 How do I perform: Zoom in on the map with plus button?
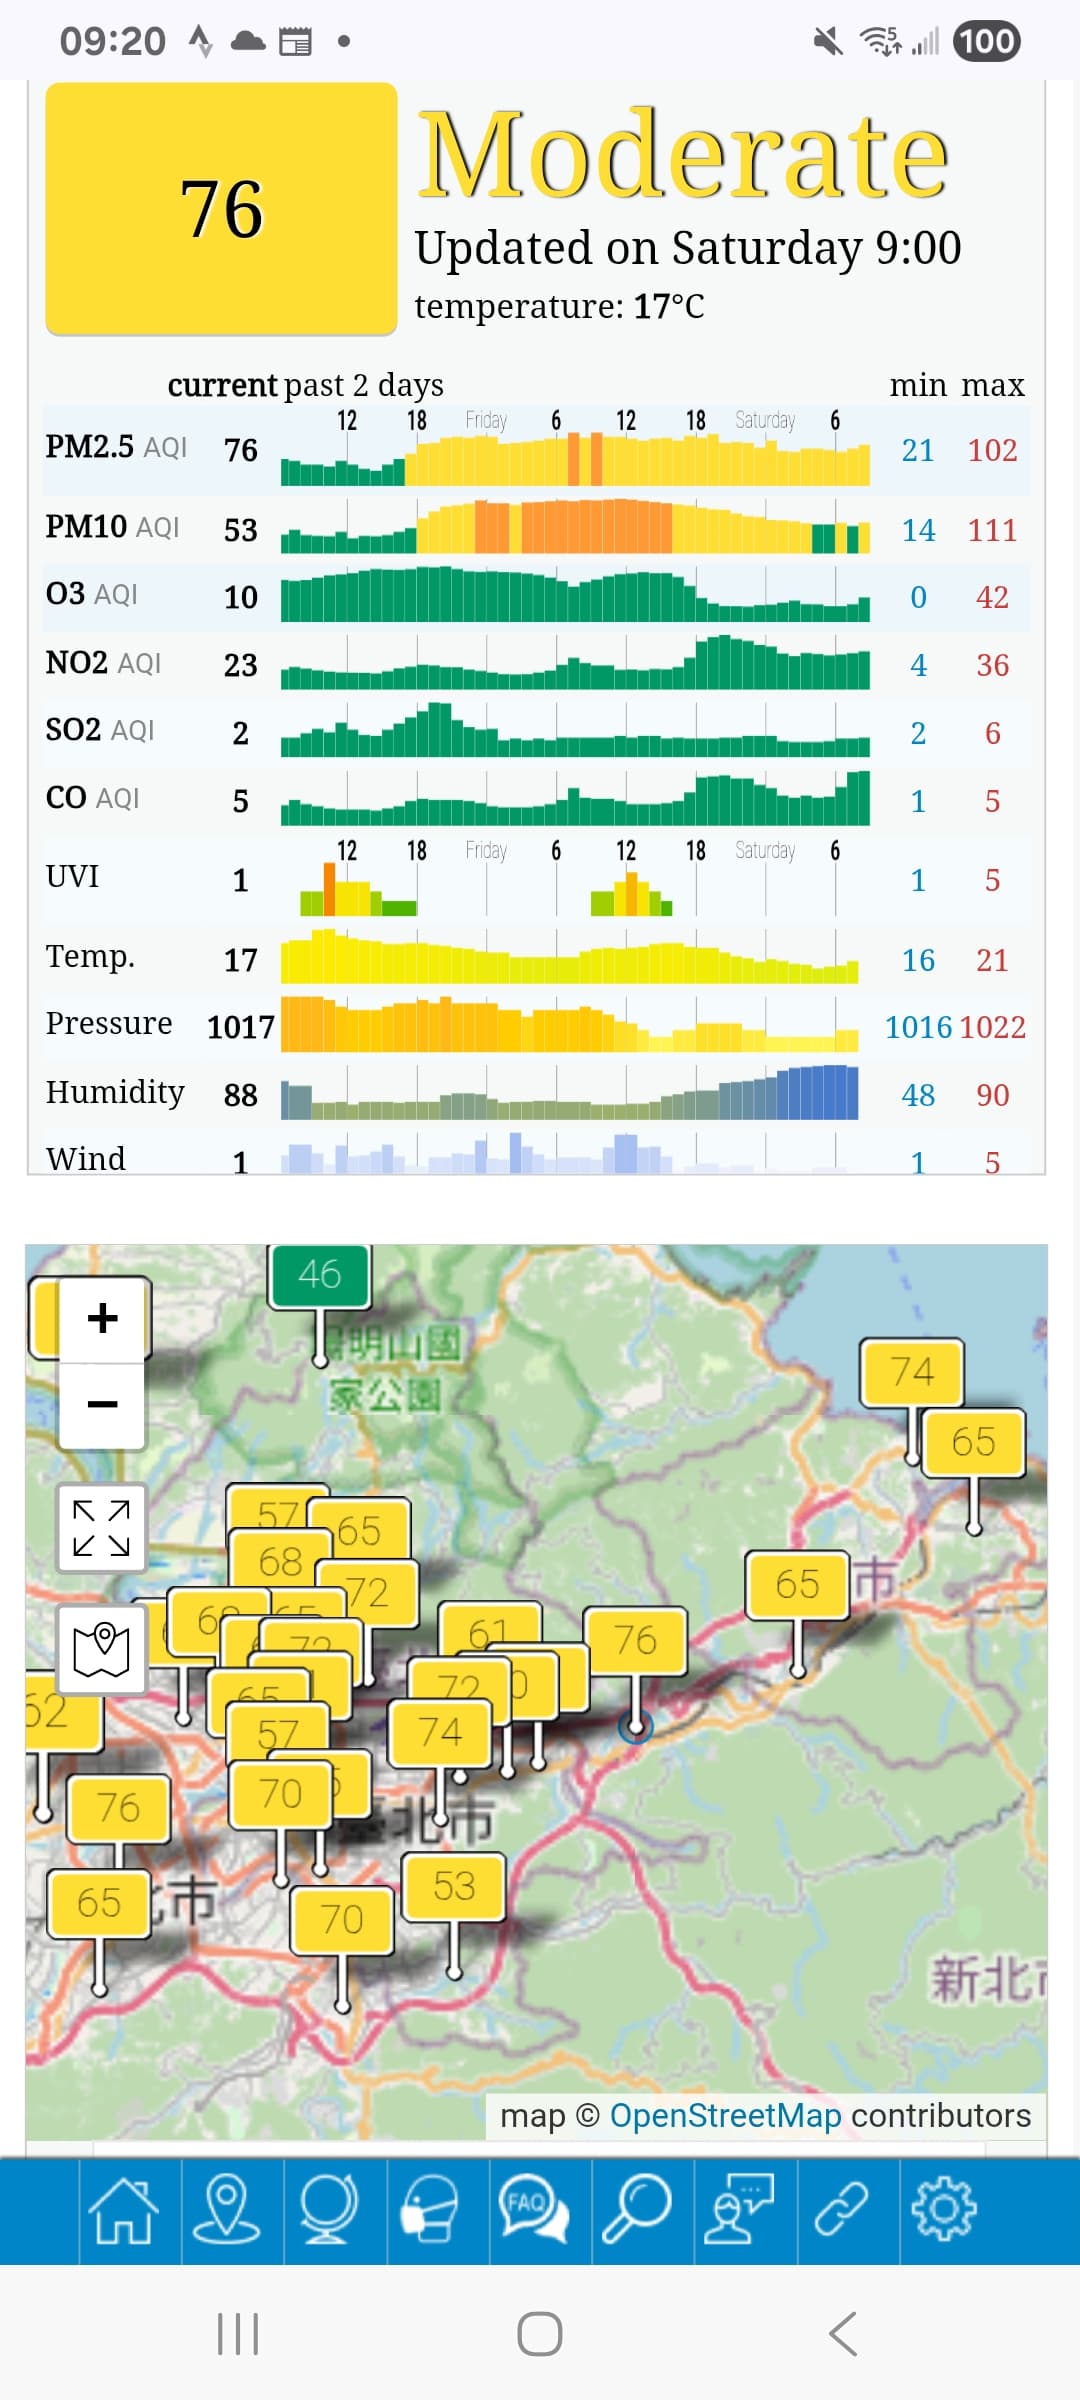pos(102,1318)
